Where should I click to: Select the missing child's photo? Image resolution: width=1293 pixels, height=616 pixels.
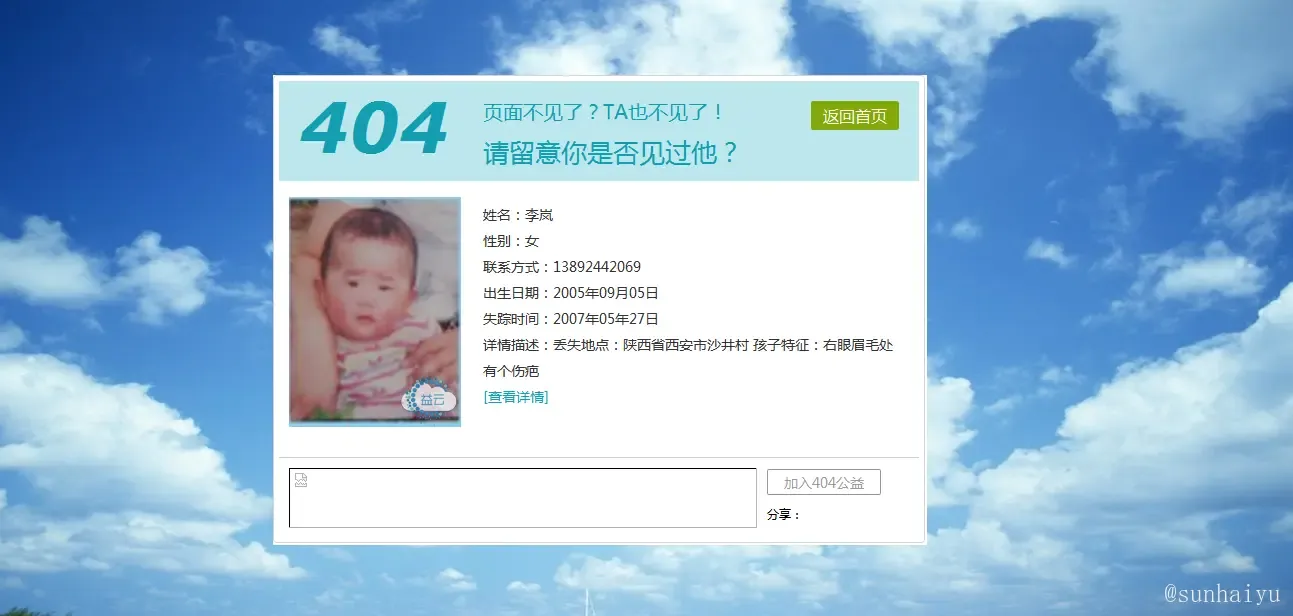pyautogui.click(x=375, y=311)
